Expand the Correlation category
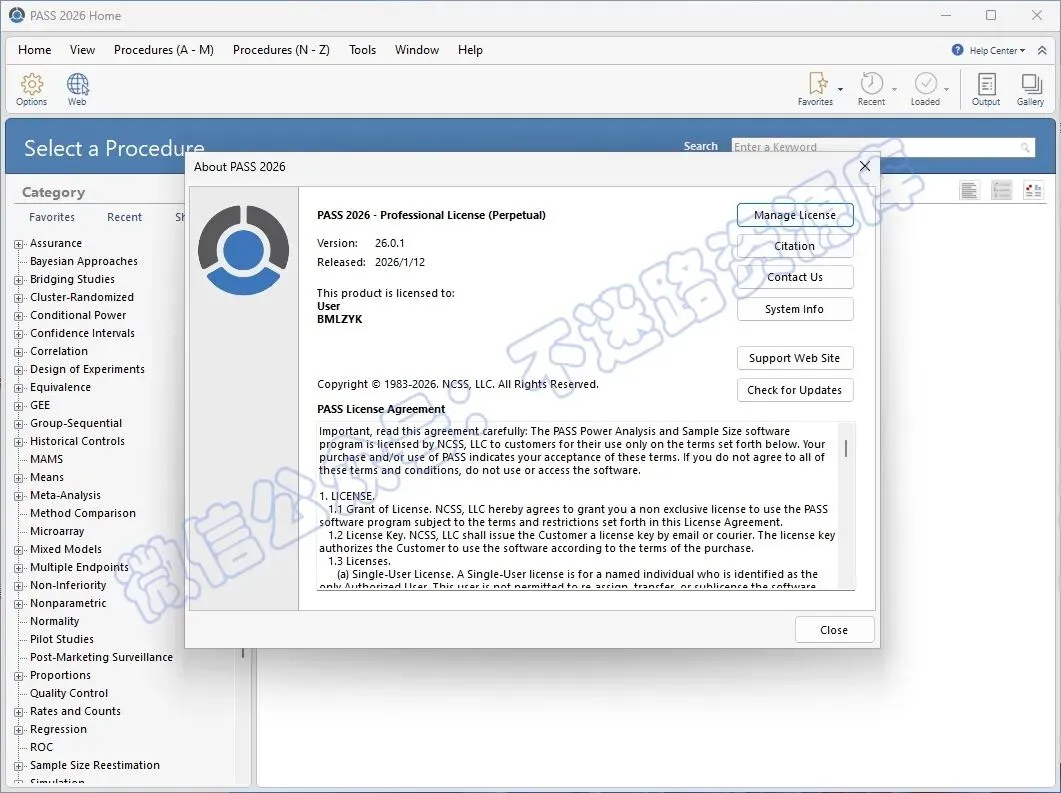 [x=19, y=353]
